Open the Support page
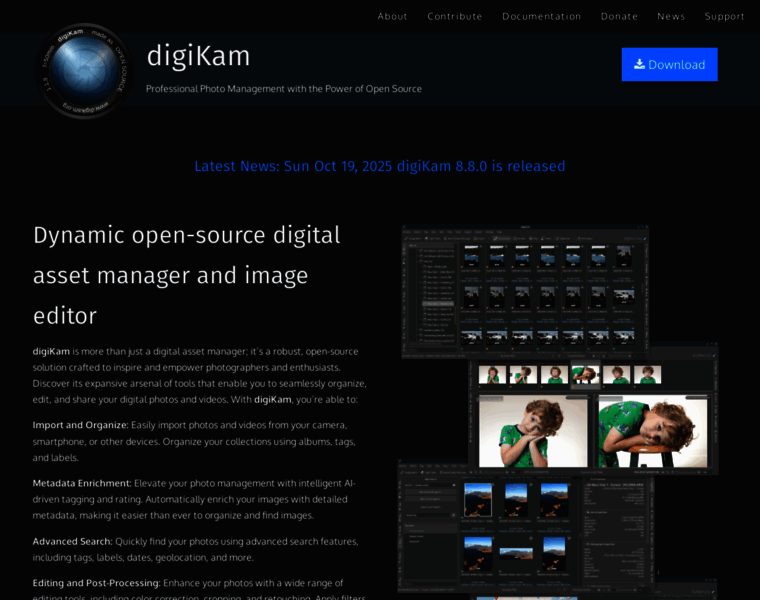This screenshot has width=760, height=600. tap(724, 16)
